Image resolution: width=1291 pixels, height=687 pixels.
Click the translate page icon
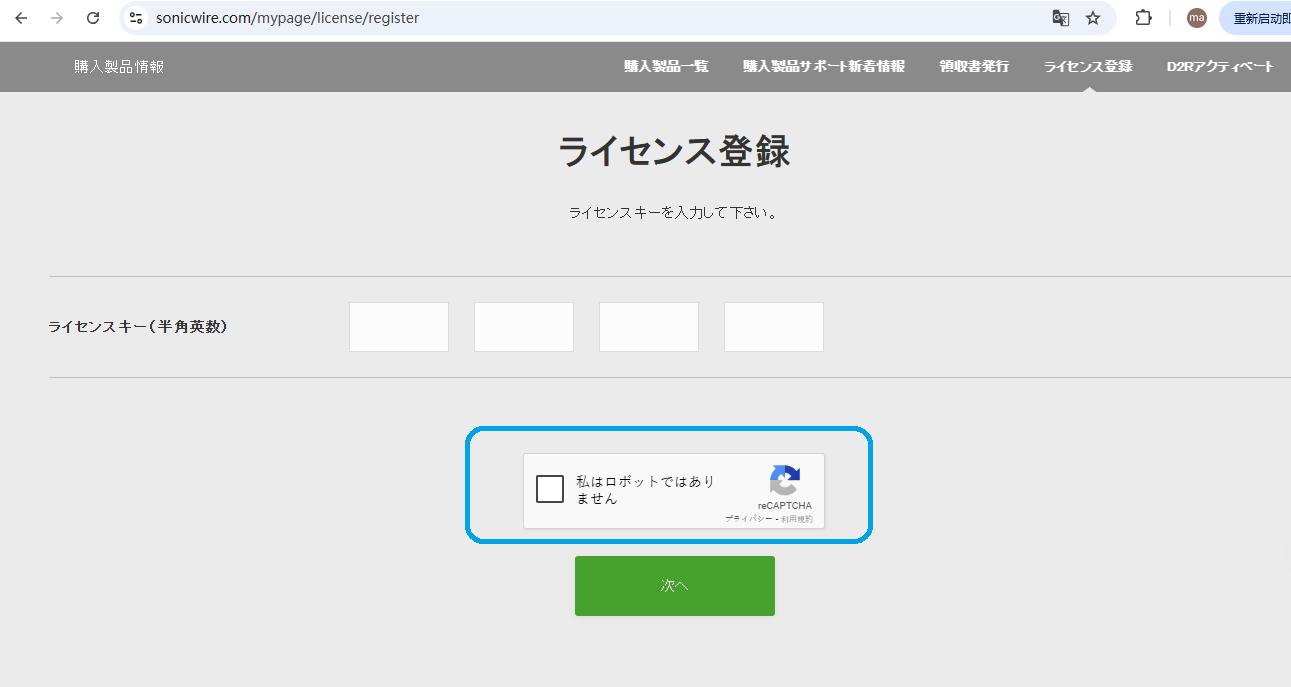point(1060,18)
